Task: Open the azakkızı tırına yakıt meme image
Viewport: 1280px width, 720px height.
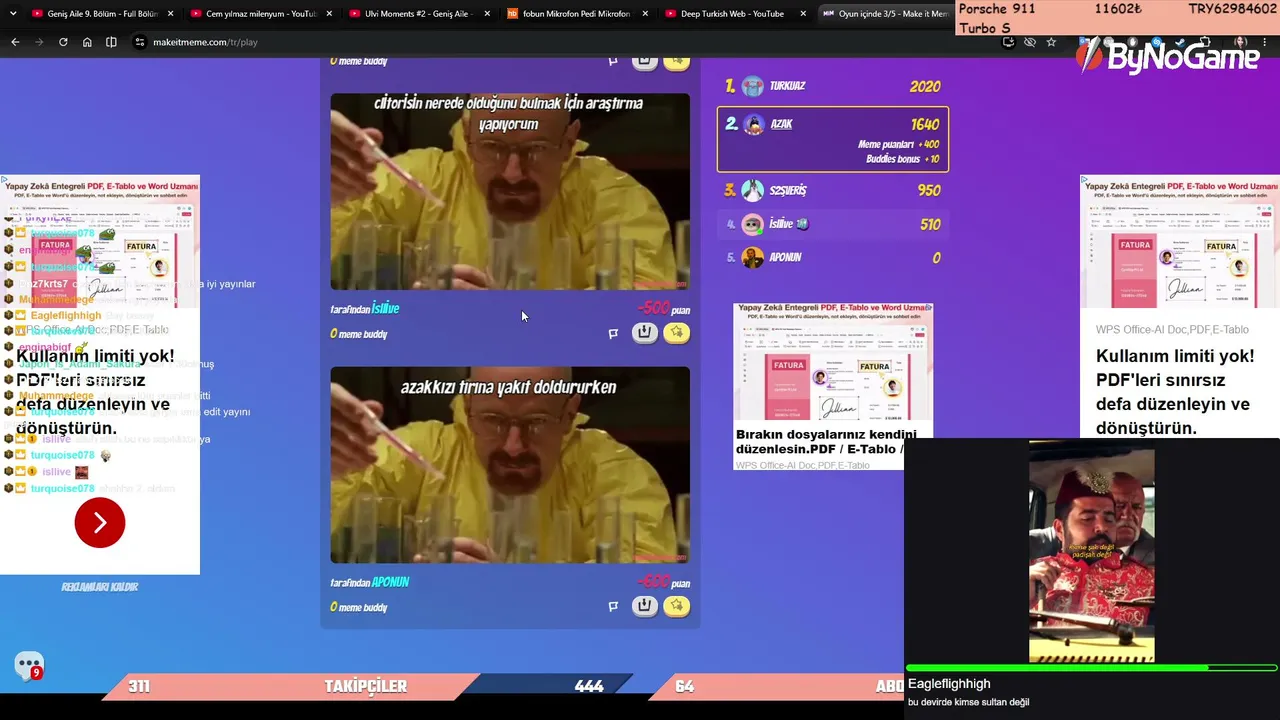Action: [x=510, y=465]
